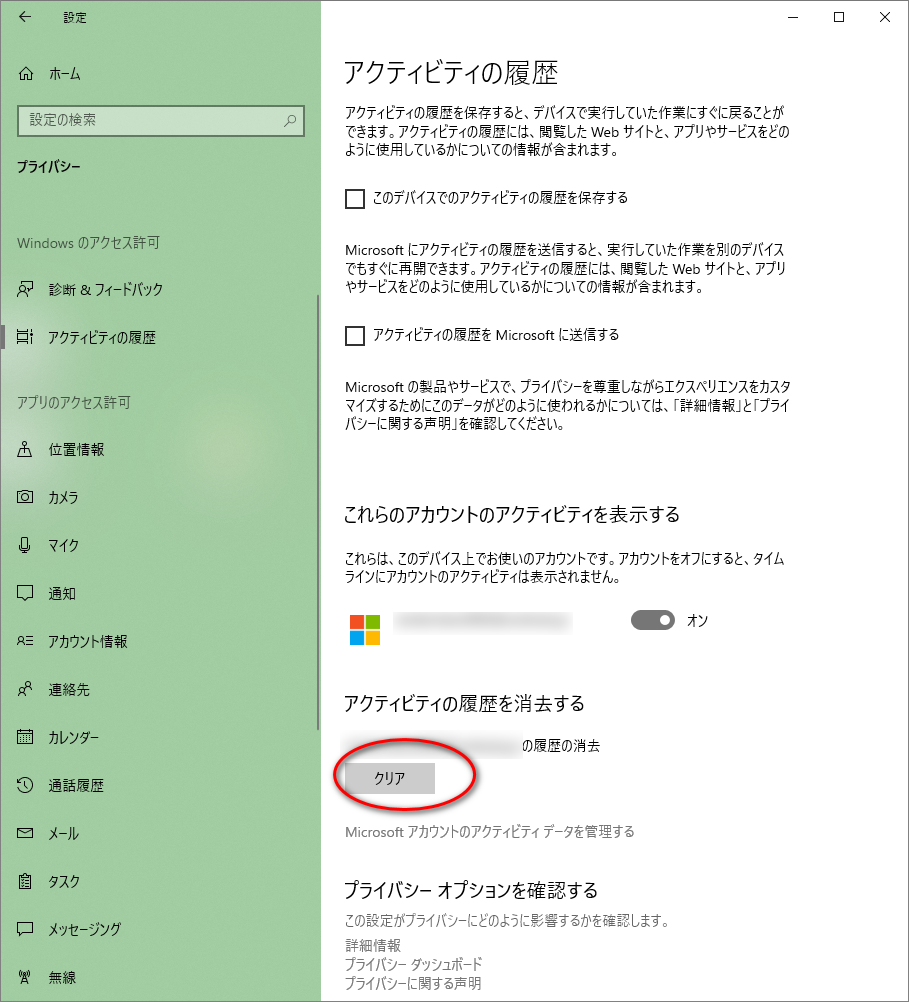
Task: Click the search magnifier icon in the settings search box
Action: tap(290, 120)
